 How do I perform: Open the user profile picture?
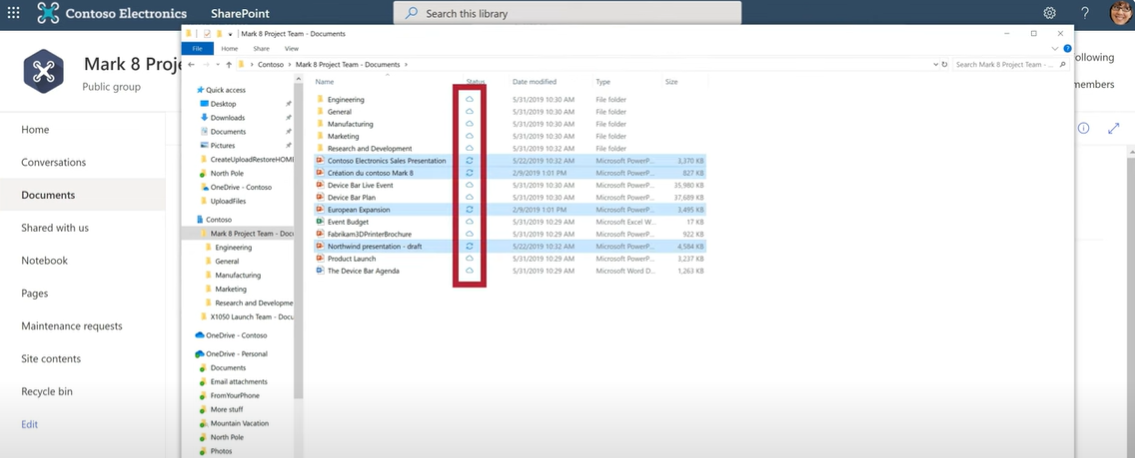(x=1121, y=13)
